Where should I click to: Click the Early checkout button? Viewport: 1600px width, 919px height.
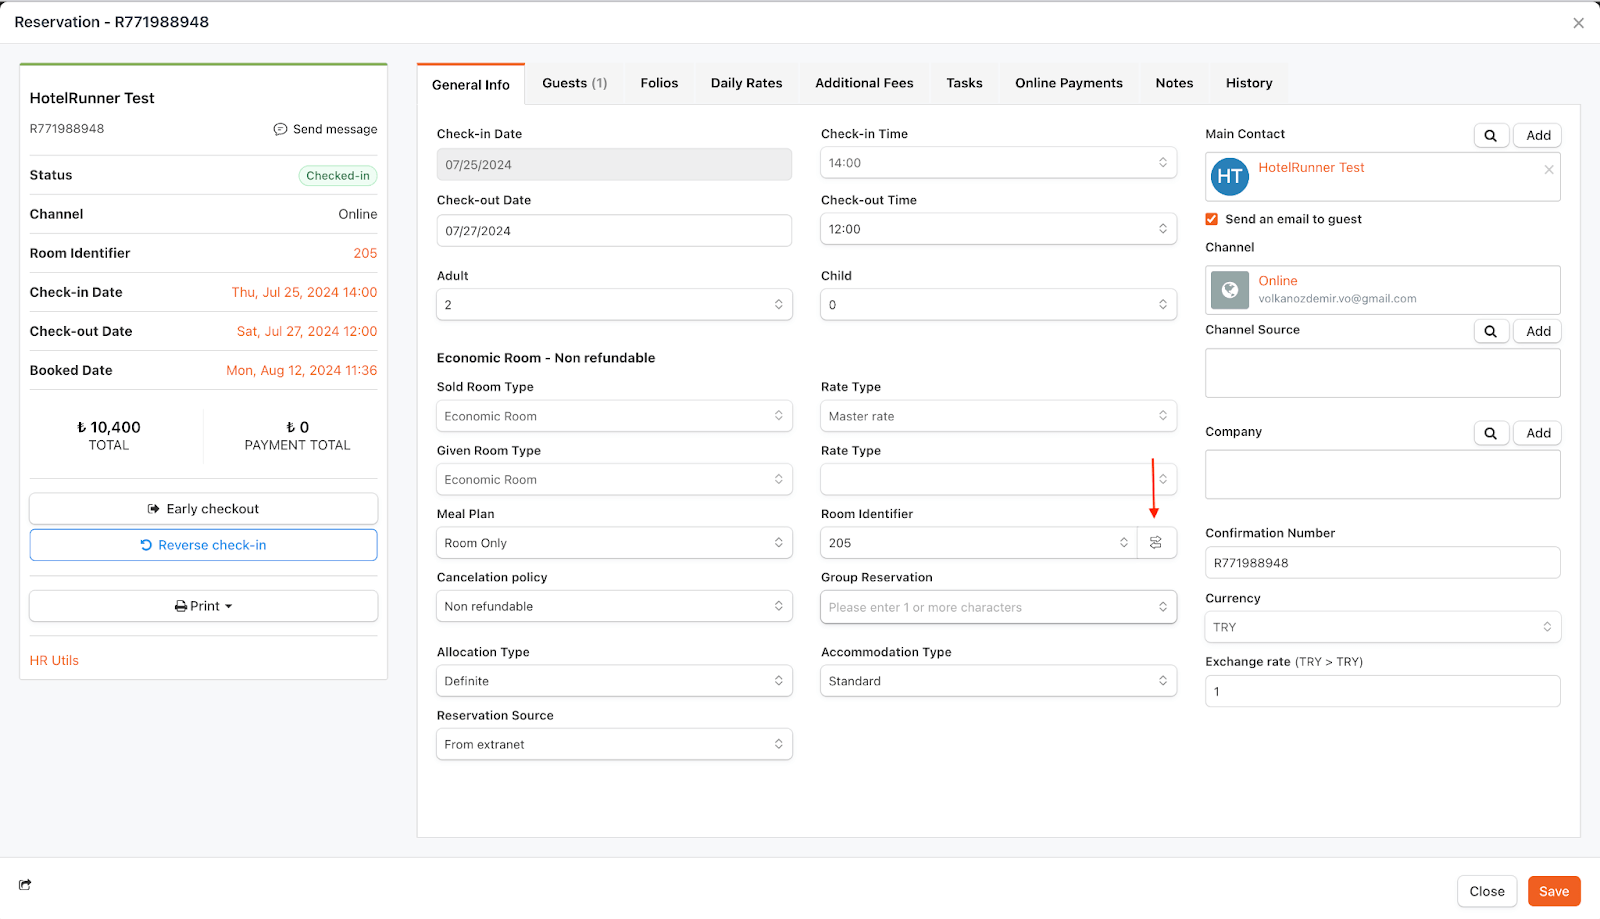point(203,509)
